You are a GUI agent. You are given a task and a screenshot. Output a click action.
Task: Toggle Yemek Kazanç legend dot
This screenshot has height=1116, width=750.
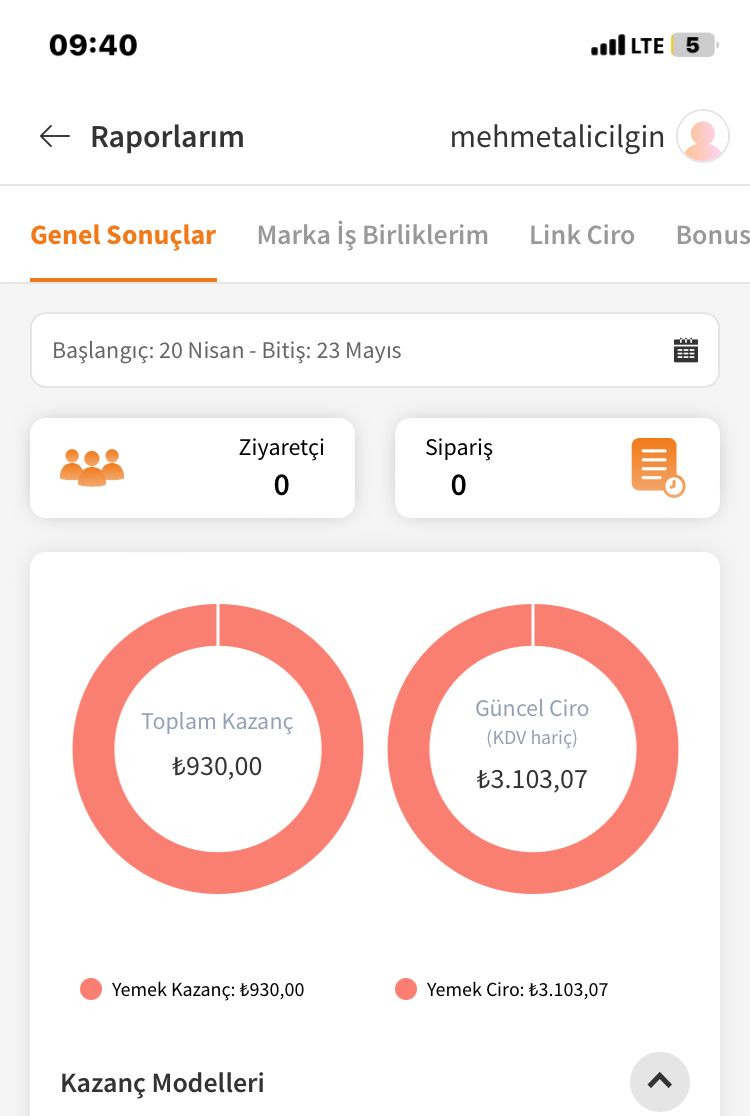(91, 989)
